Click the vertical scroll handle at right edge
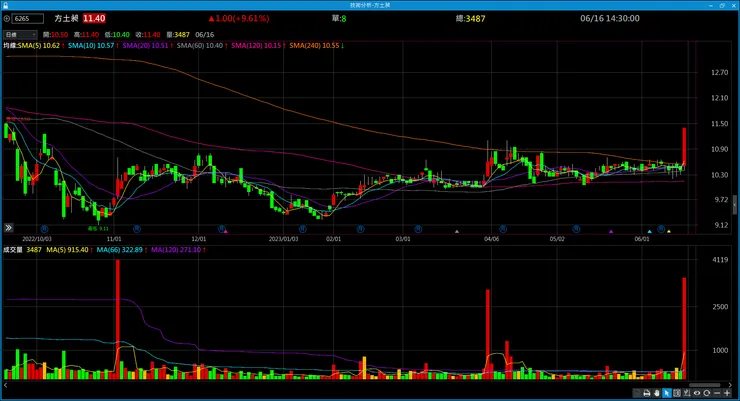 click(x=735, y=205)
